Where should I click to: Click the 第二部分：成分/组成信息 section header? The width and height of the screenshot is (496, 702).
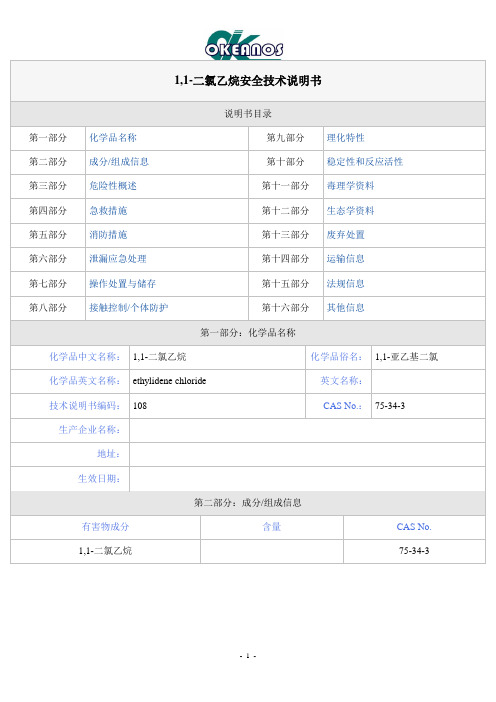(248, 503)
